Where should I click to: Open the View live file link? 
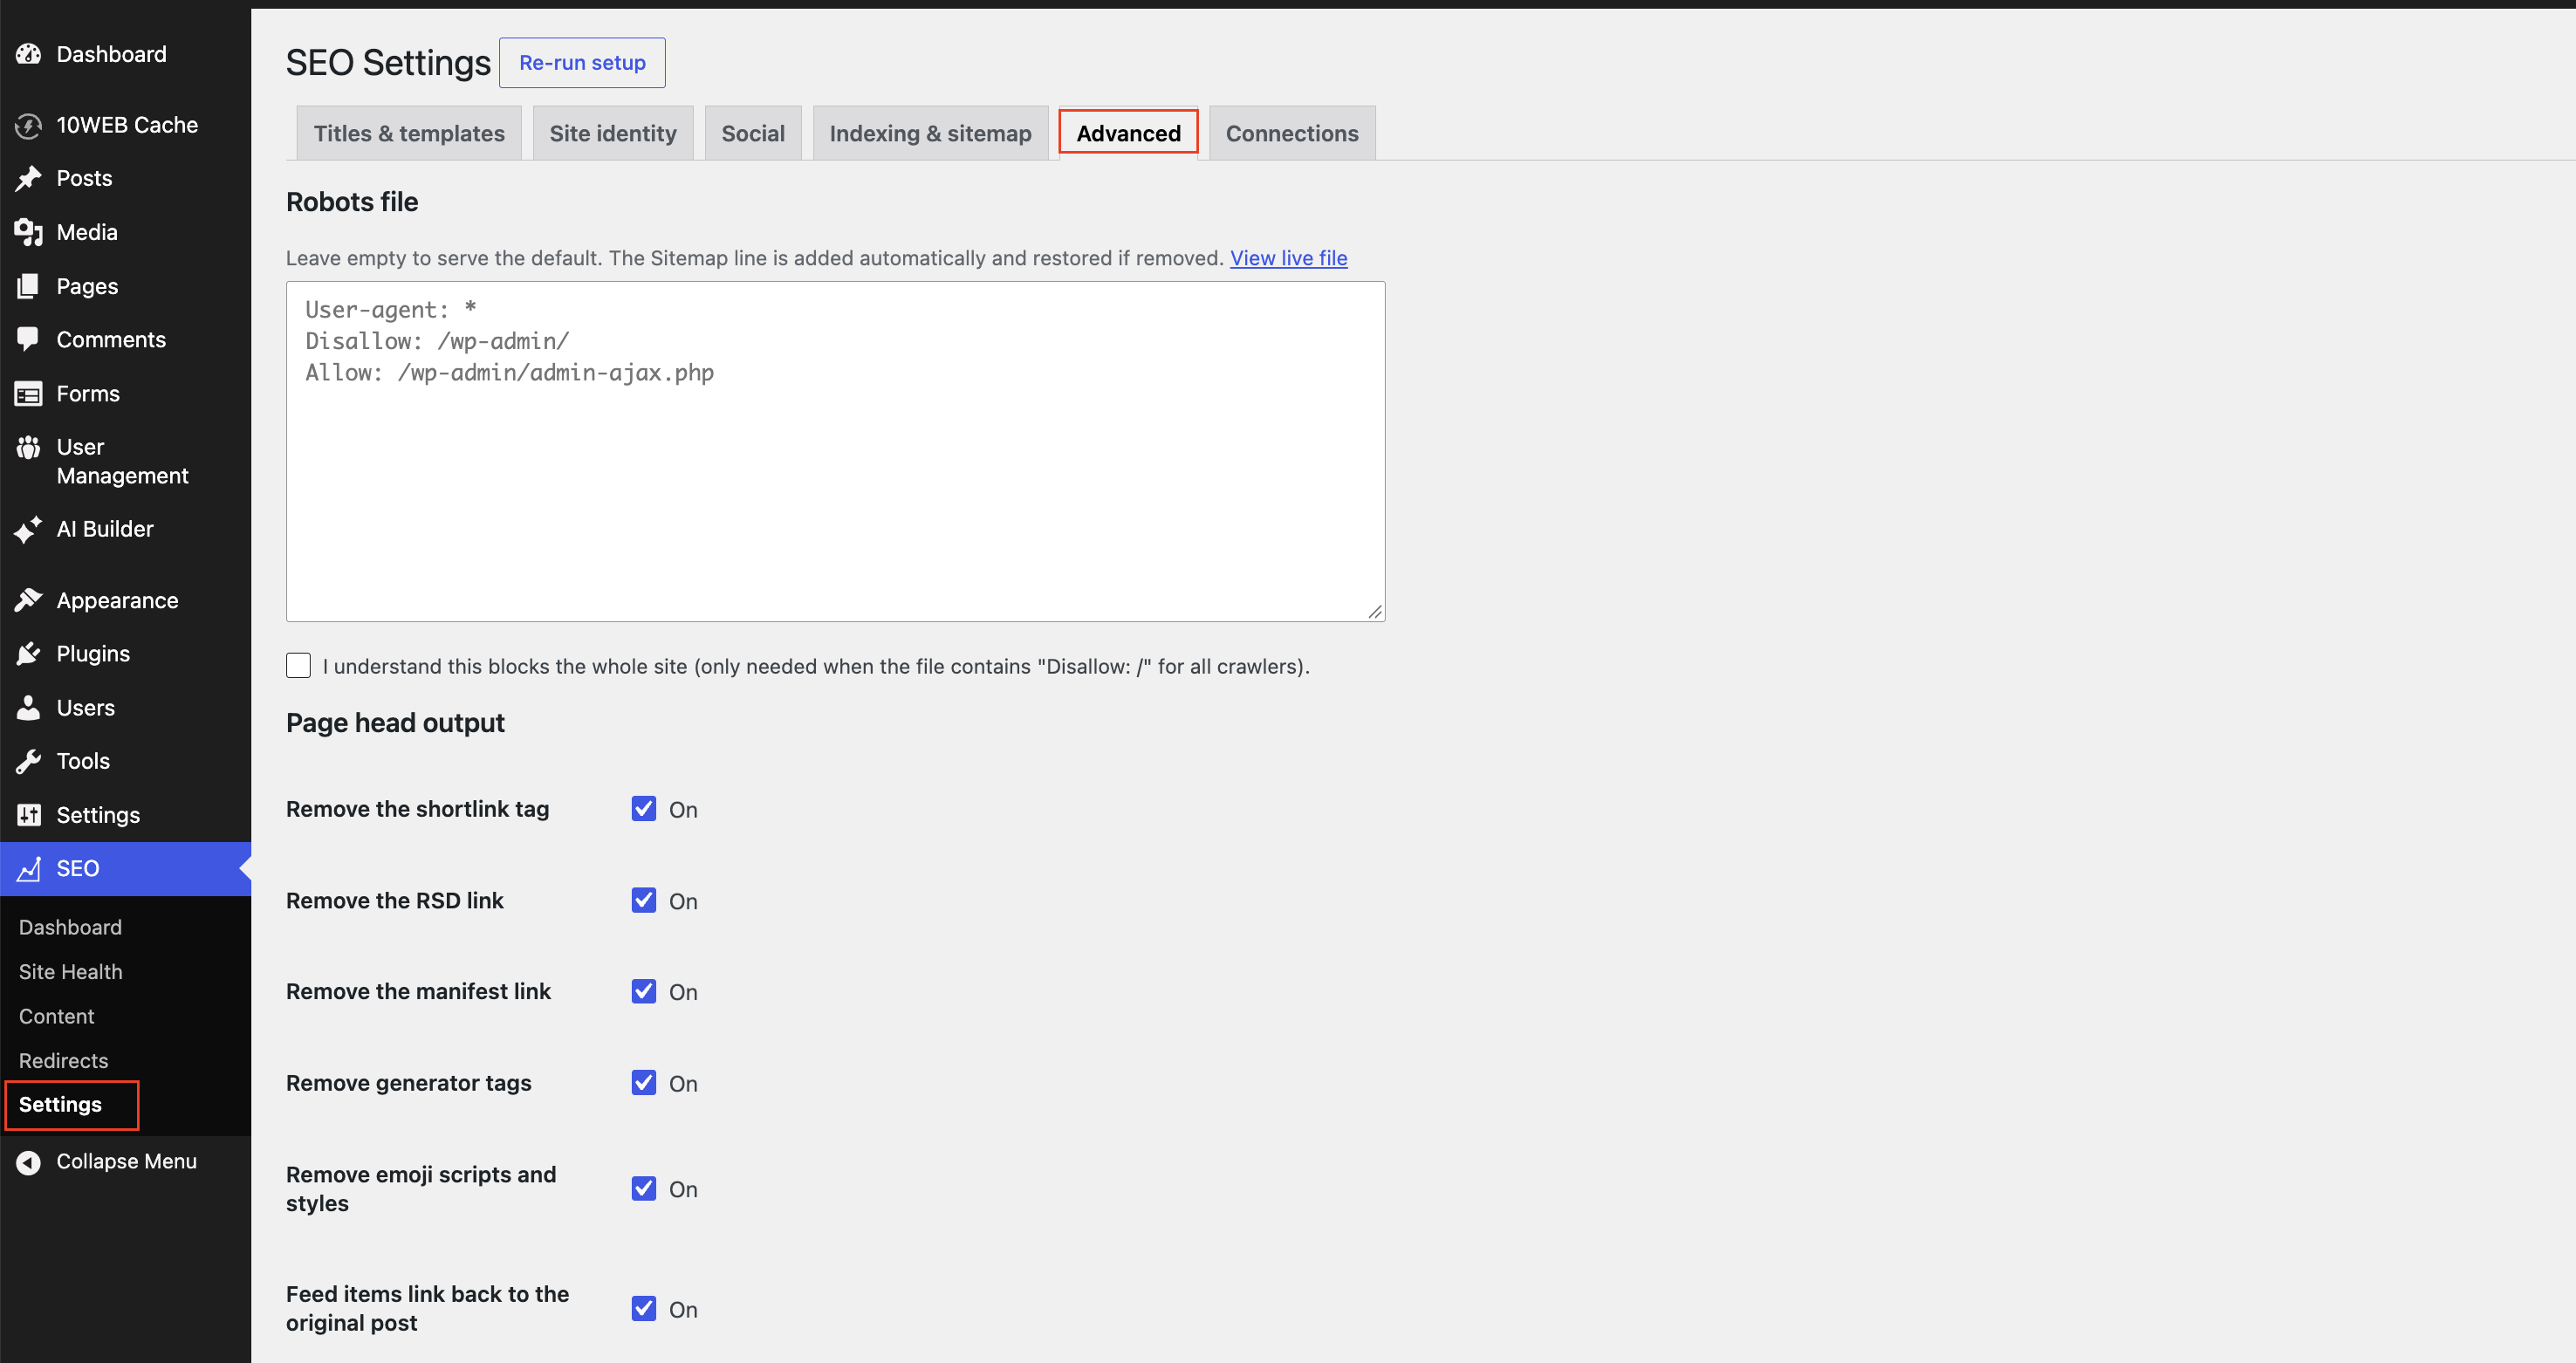pyautogui.click(x=1288, y=258)
